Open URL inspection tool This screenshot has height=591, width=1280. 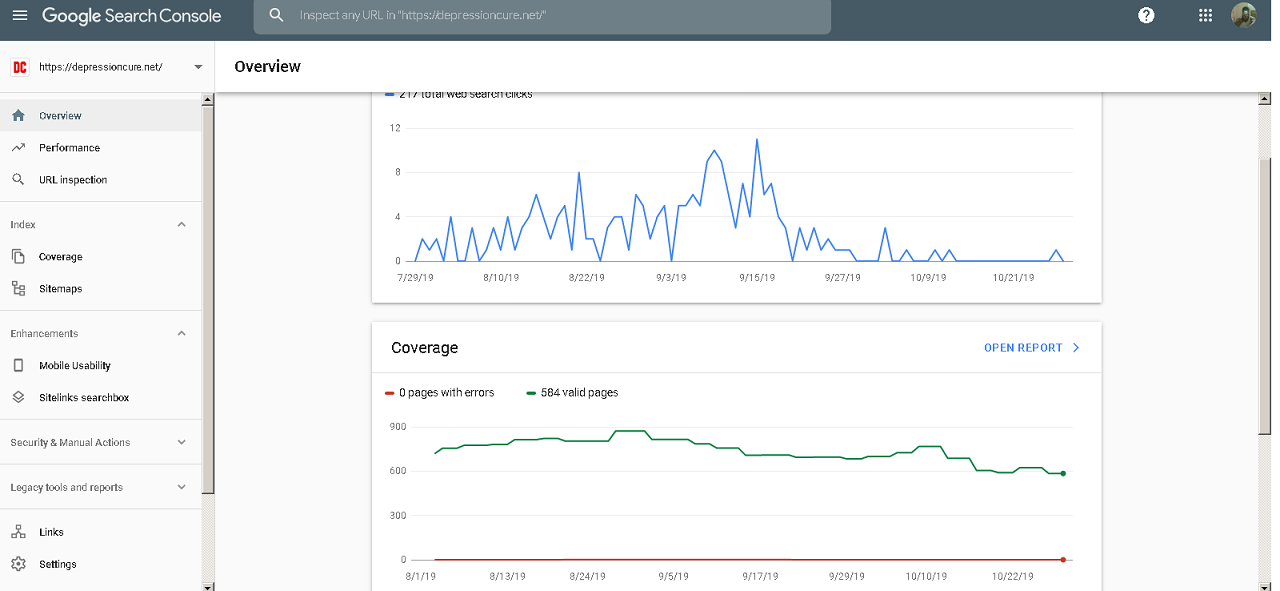(x=100, y=180)
